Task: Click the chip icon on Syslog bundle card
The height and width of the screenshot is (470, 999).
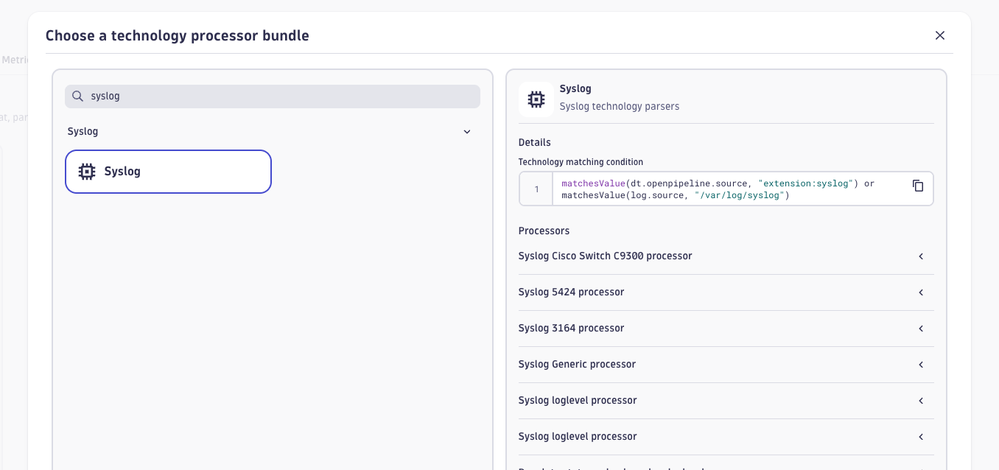Action: point(87,172)
